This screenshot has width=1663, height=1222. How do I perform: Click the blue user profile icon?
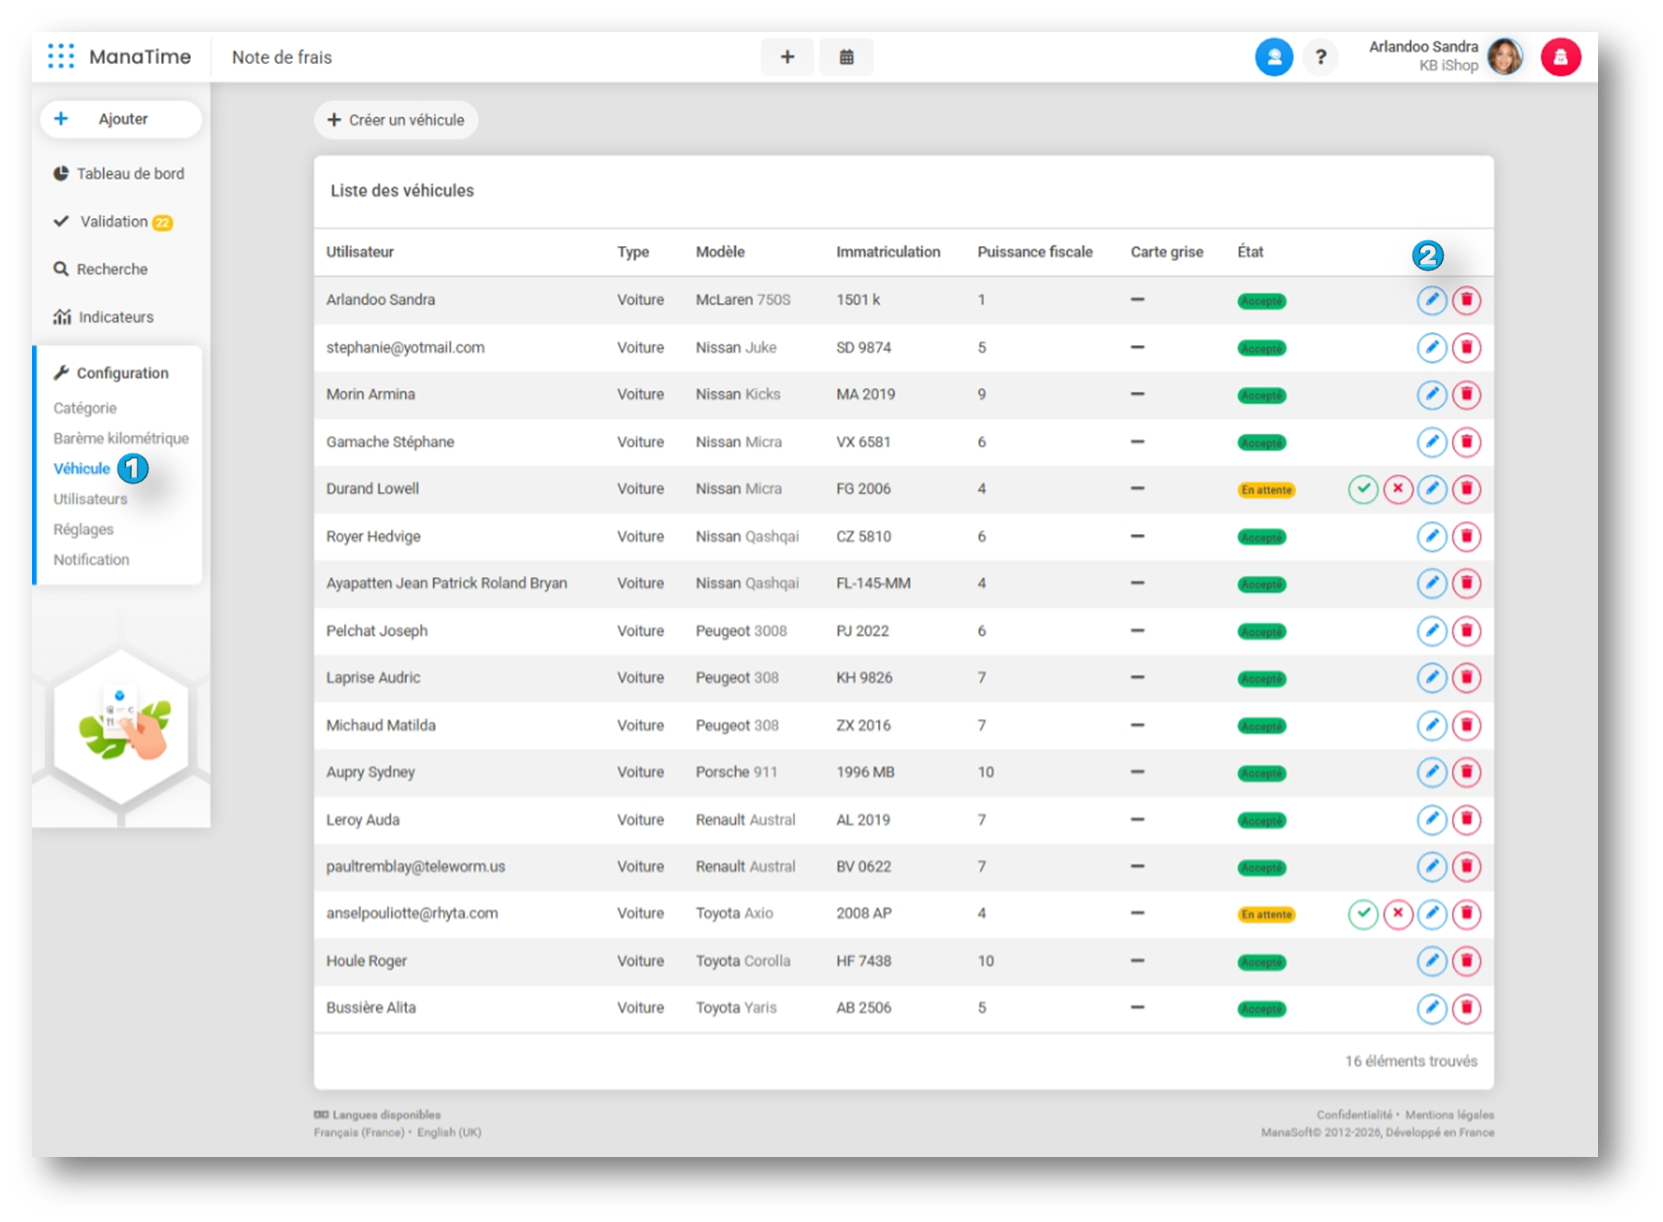(1273, 57)
